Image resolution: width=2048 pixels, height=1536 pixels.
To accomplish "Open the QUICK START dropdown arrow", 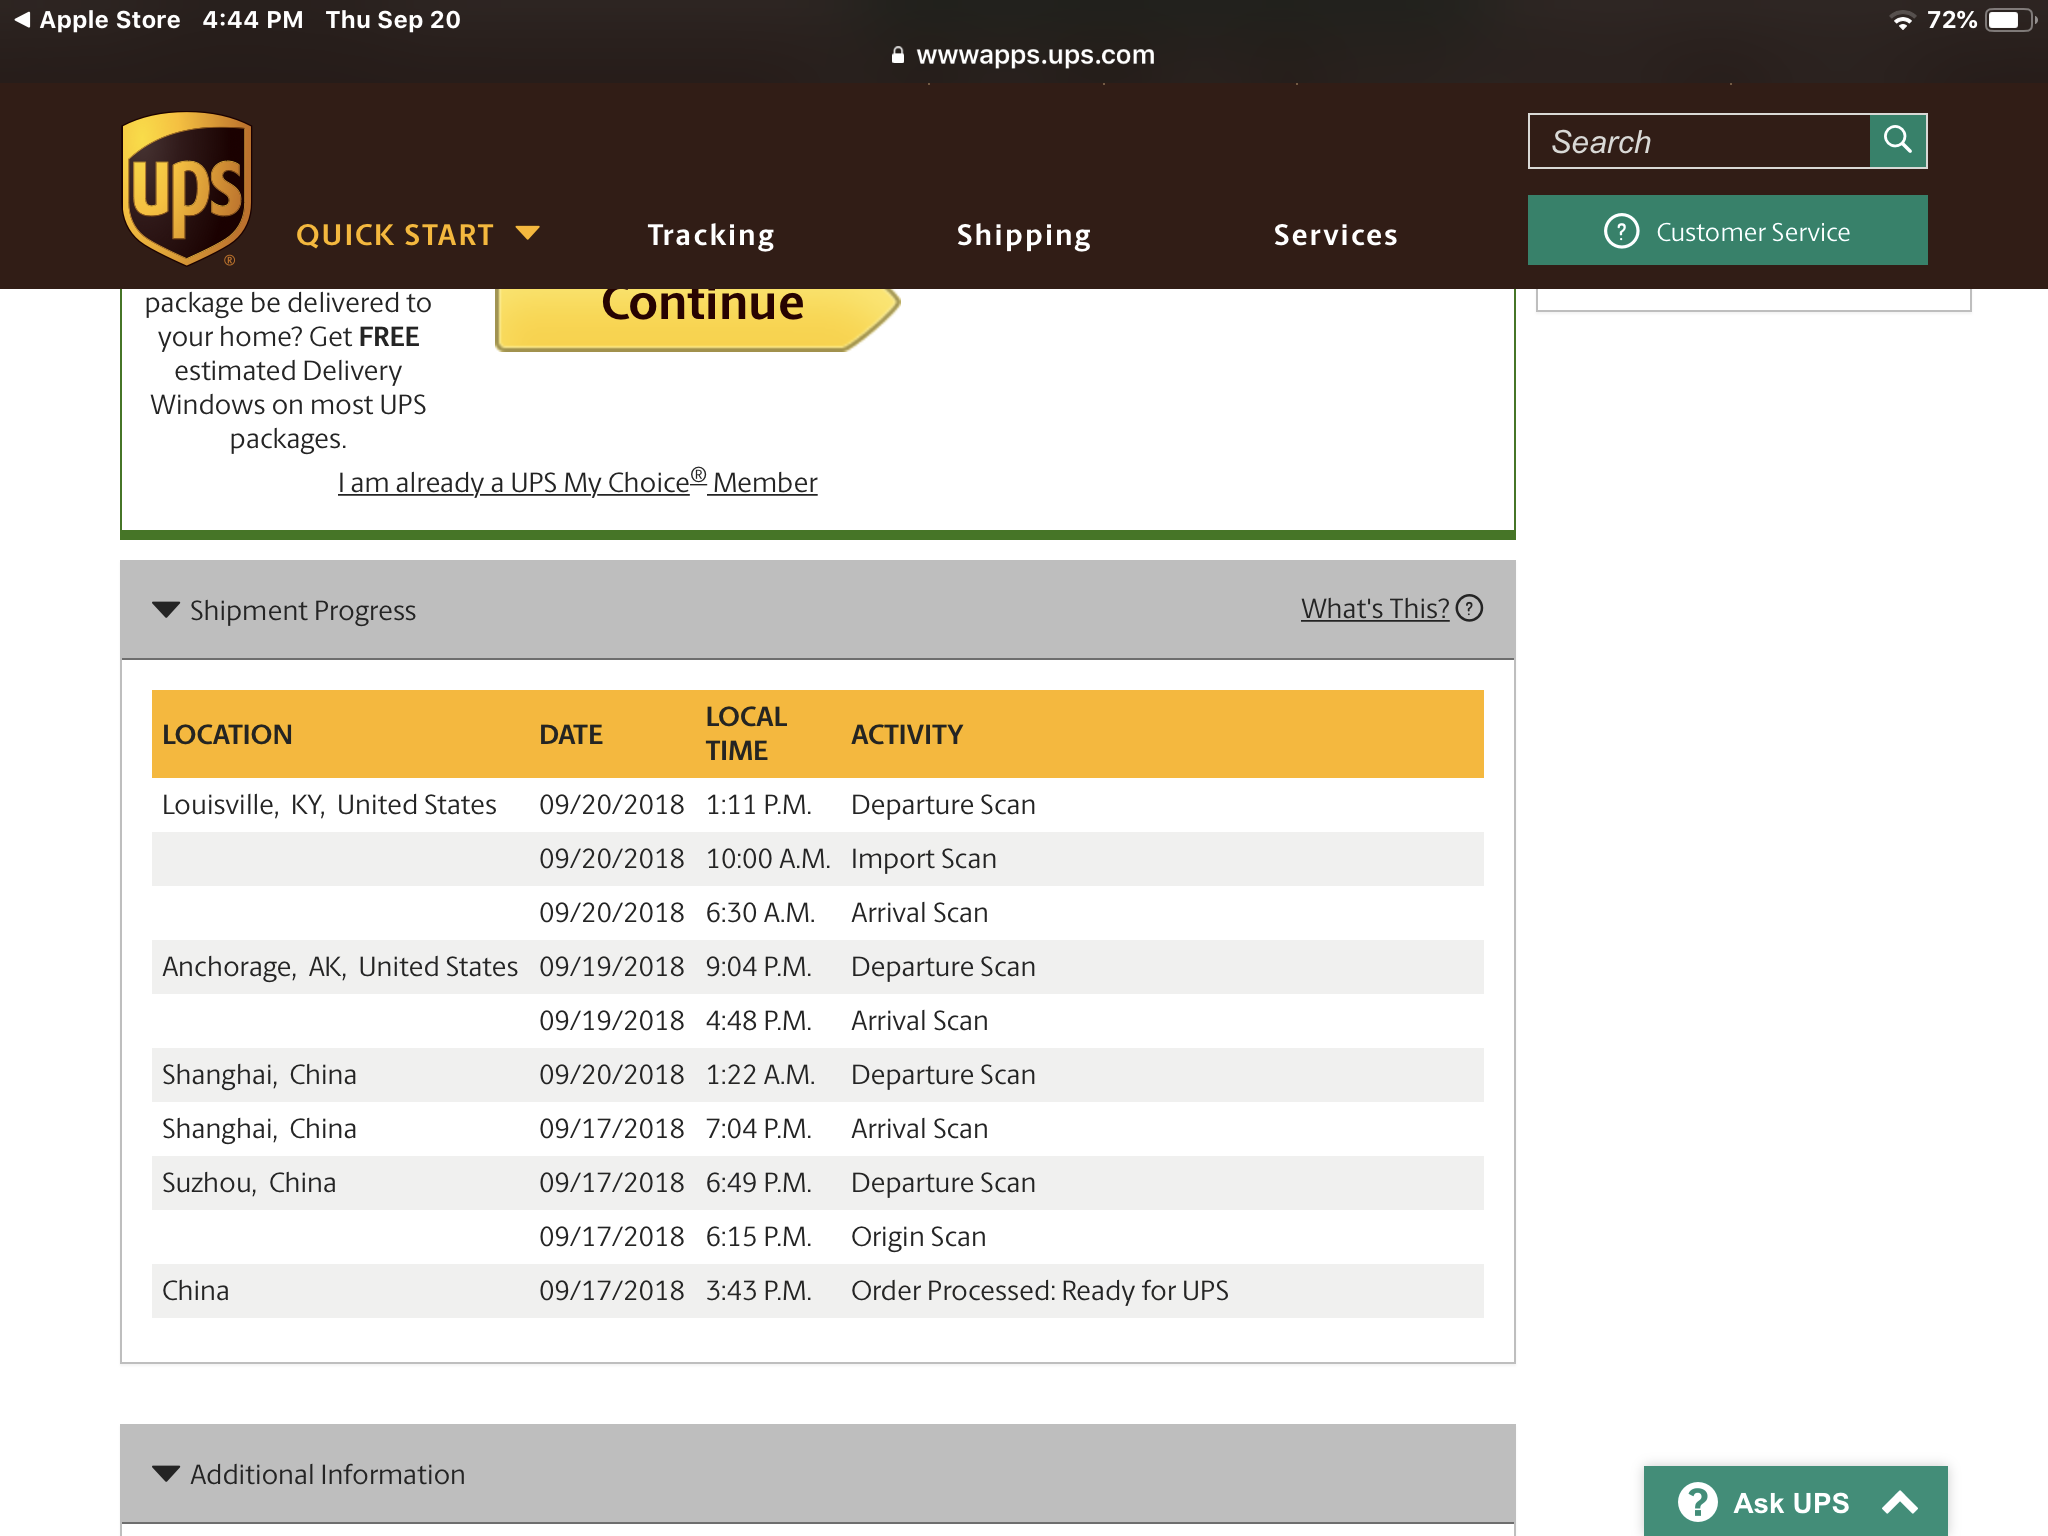I will [527, 234].
